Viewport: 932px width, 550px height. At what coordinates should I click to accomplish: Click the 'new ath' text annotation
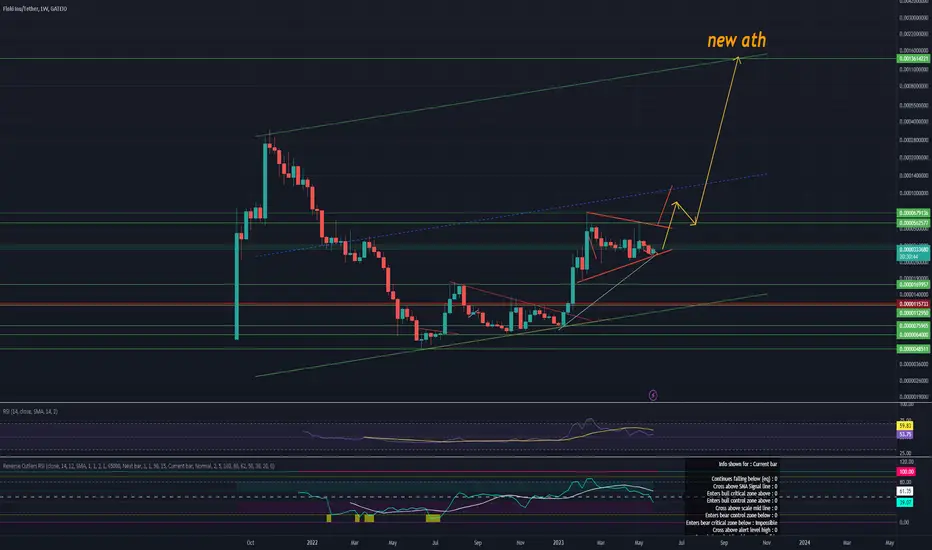(736, 40)
